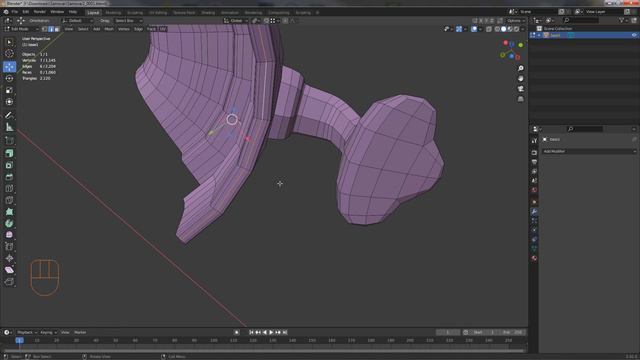The height and width of the screenshot is (360, 640).
Task: Click the viewport zoom magnifier icon
Action: click(x=520, y=68)
